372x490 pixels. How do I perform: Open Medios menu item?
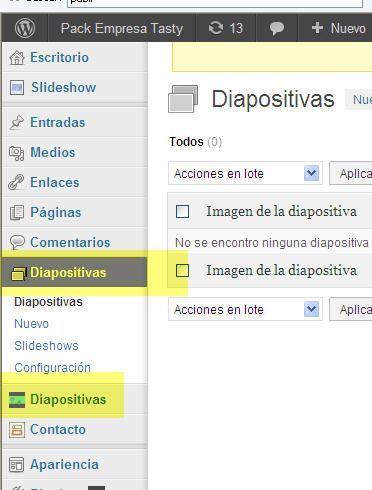[x=53, y=152]
